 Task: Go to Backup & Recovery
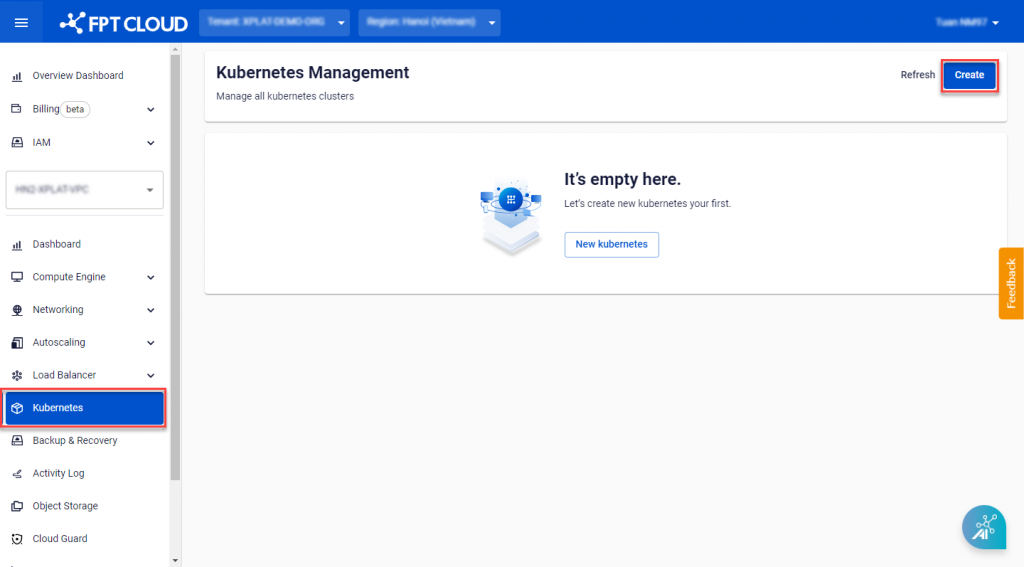75,441
